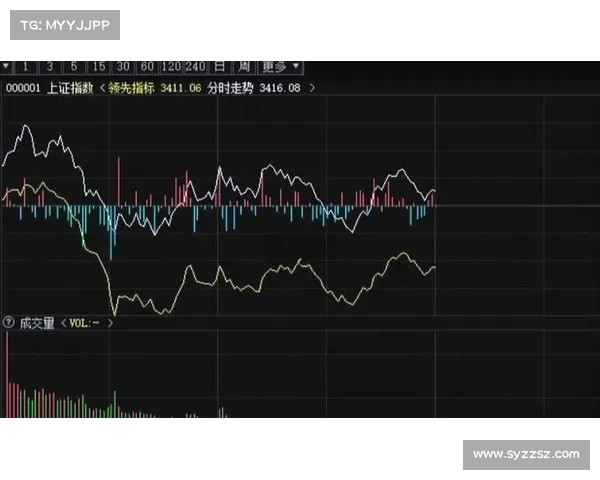Click the VOL:- indicator value
Screen dimensions: 600x480
tap(85, 323)
